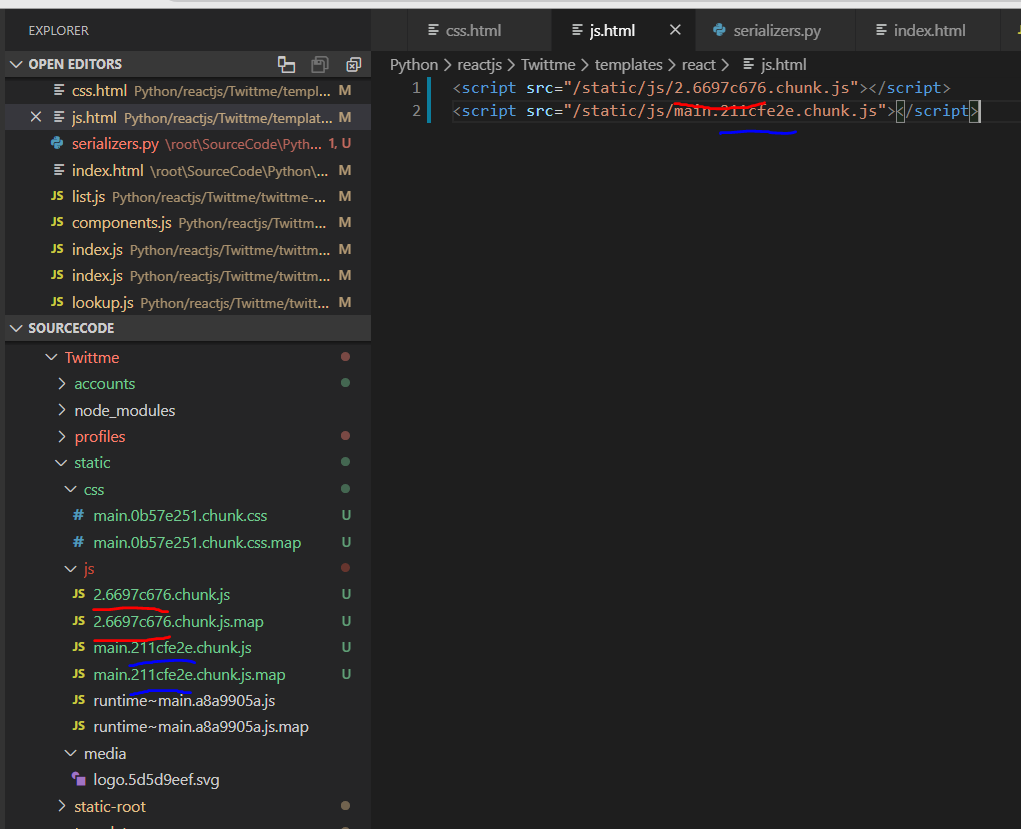Close the js.html editor tab
Image resolution: width=1021 pixels, height=829 pixels.
[x=675, y=30]
